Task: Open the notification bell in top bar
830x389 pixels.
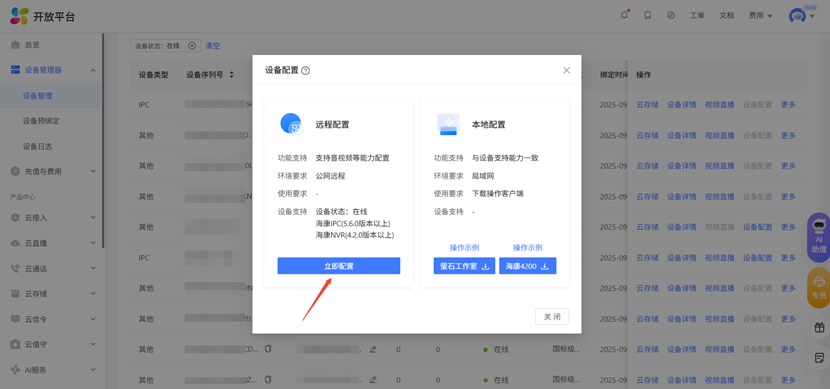Action: [x=624, y=15]
